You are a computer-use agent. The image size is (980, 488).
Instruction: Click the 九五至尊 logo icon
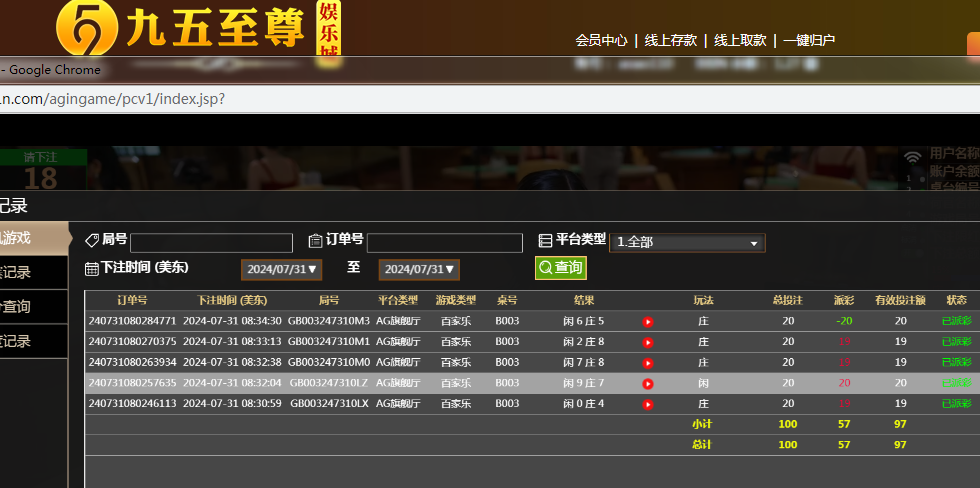[85, 27]
